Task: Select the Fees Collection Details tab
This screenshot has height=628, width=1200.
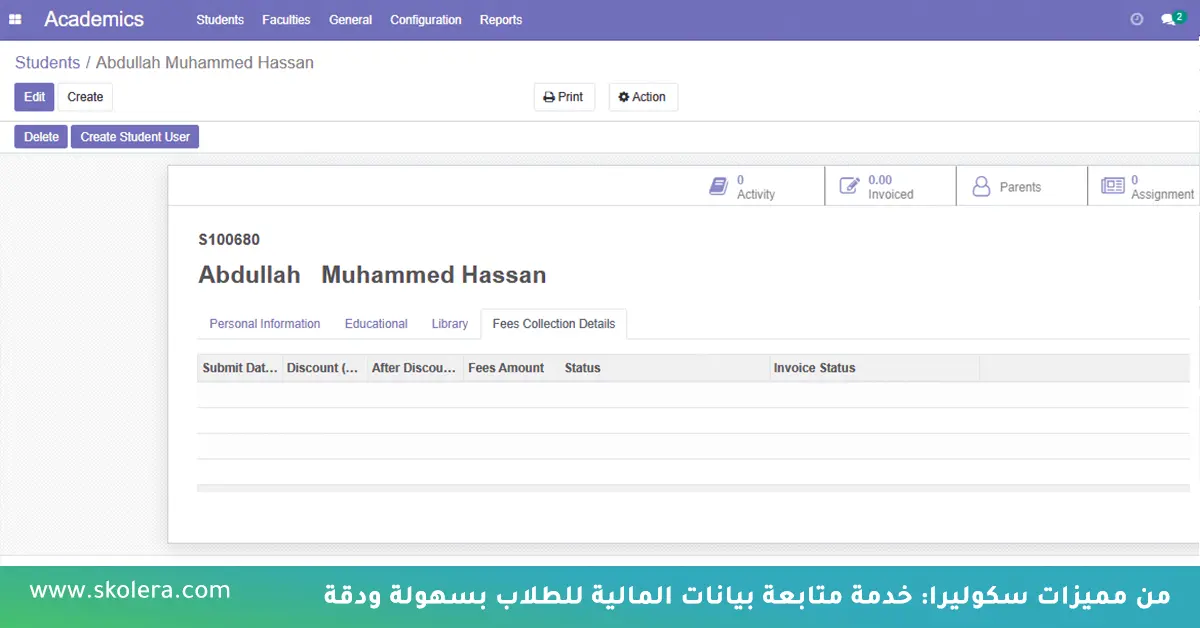Action: [554, 324]
